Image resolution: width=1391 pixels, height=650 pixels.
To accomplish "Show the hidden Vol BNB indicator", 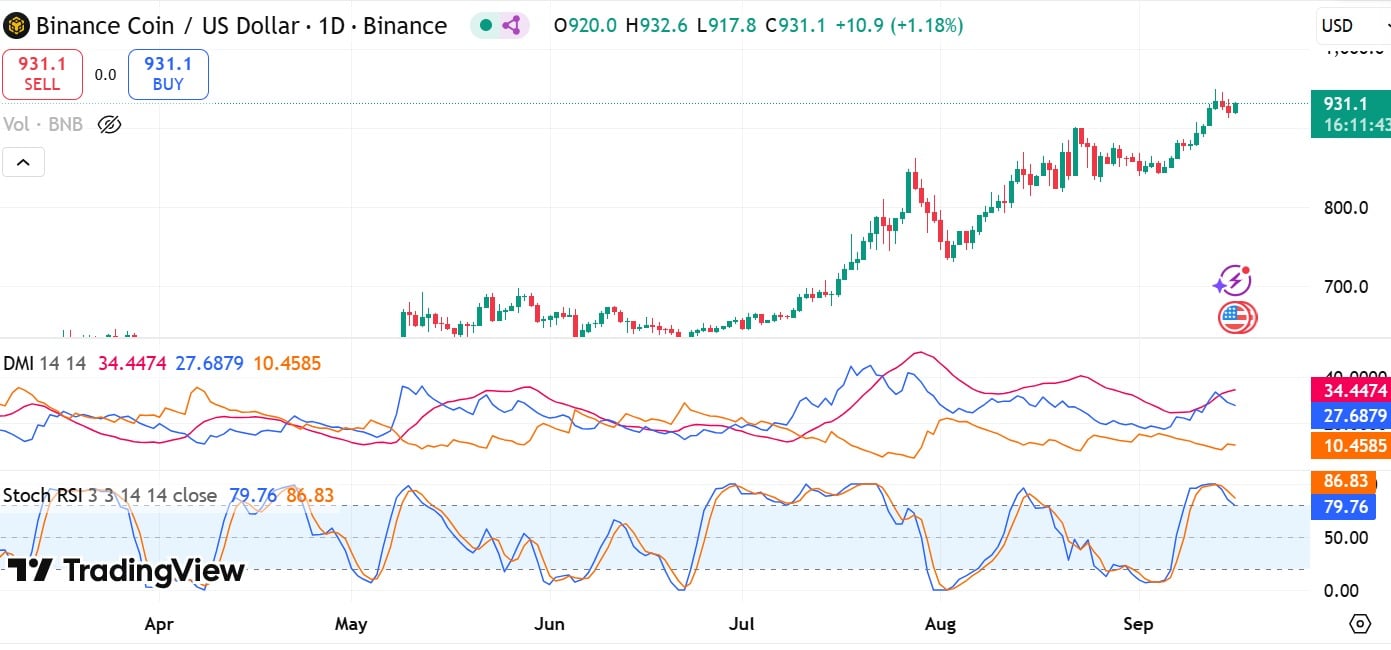I will [110, 125].
